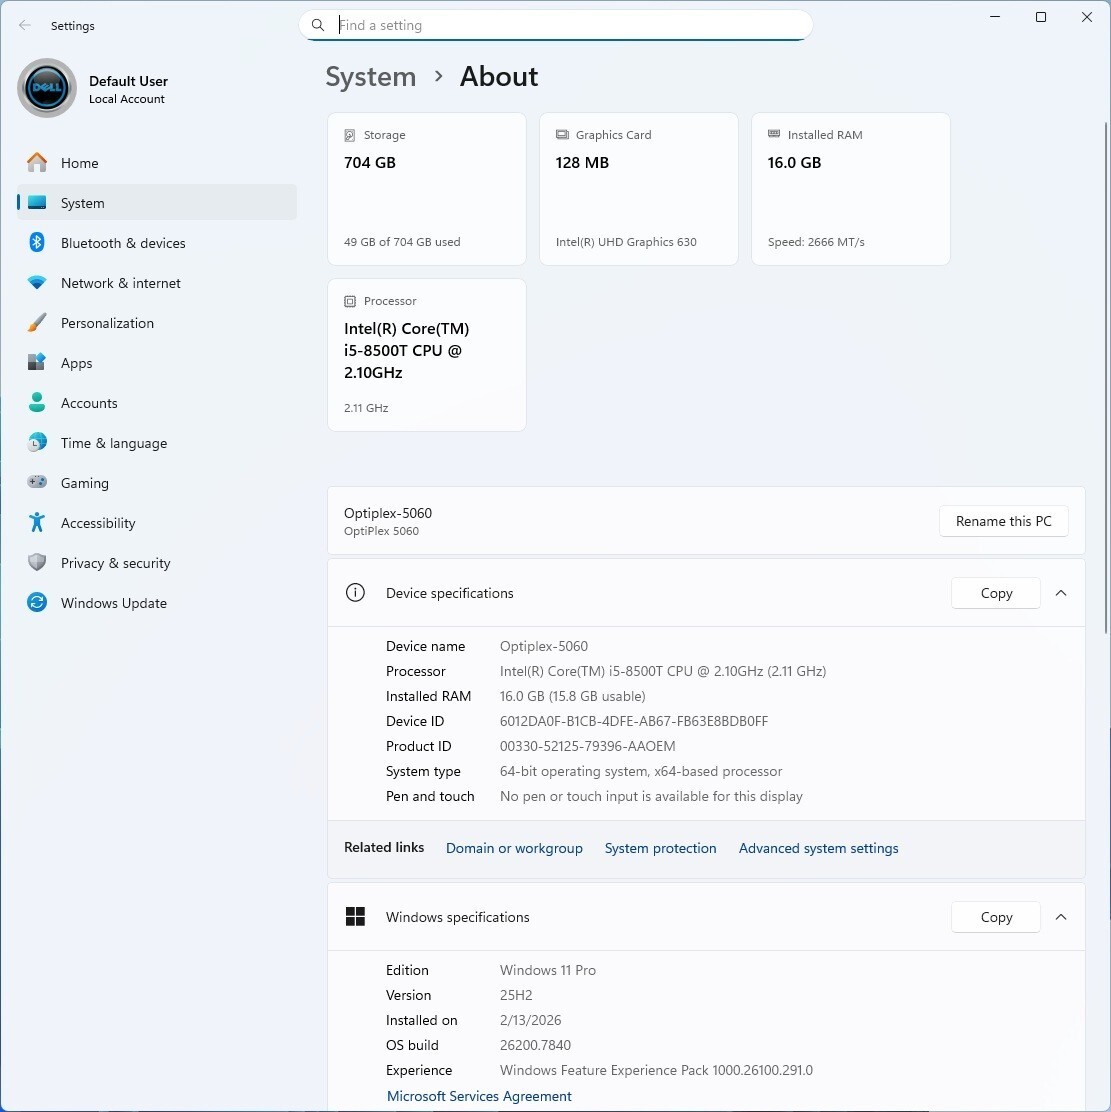Click the Home icon in sidebar
The height and width of the screenshot is (1112, 1111).
(37, 163)
